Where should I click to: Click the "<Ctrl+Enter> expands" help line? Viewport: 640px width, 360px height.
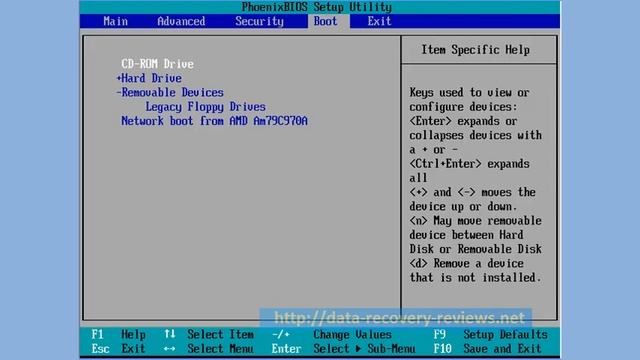coord(469,164)
